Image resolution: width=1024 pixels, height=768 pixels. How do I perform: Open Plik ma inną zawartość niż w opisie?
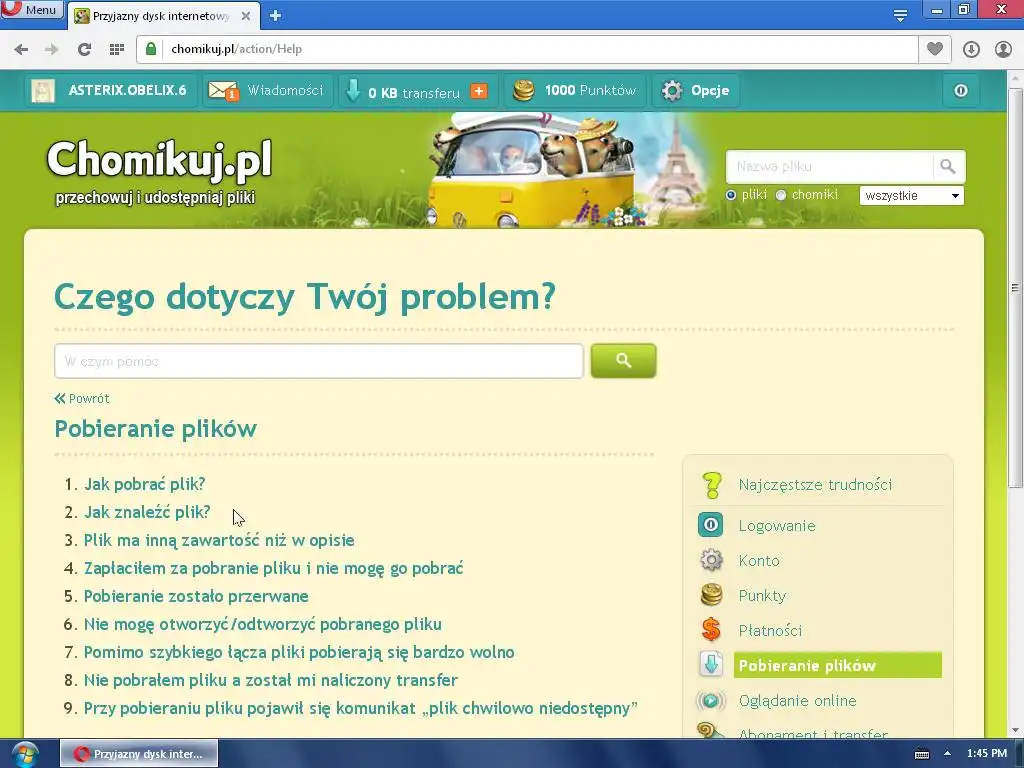(x=219, y=540)
